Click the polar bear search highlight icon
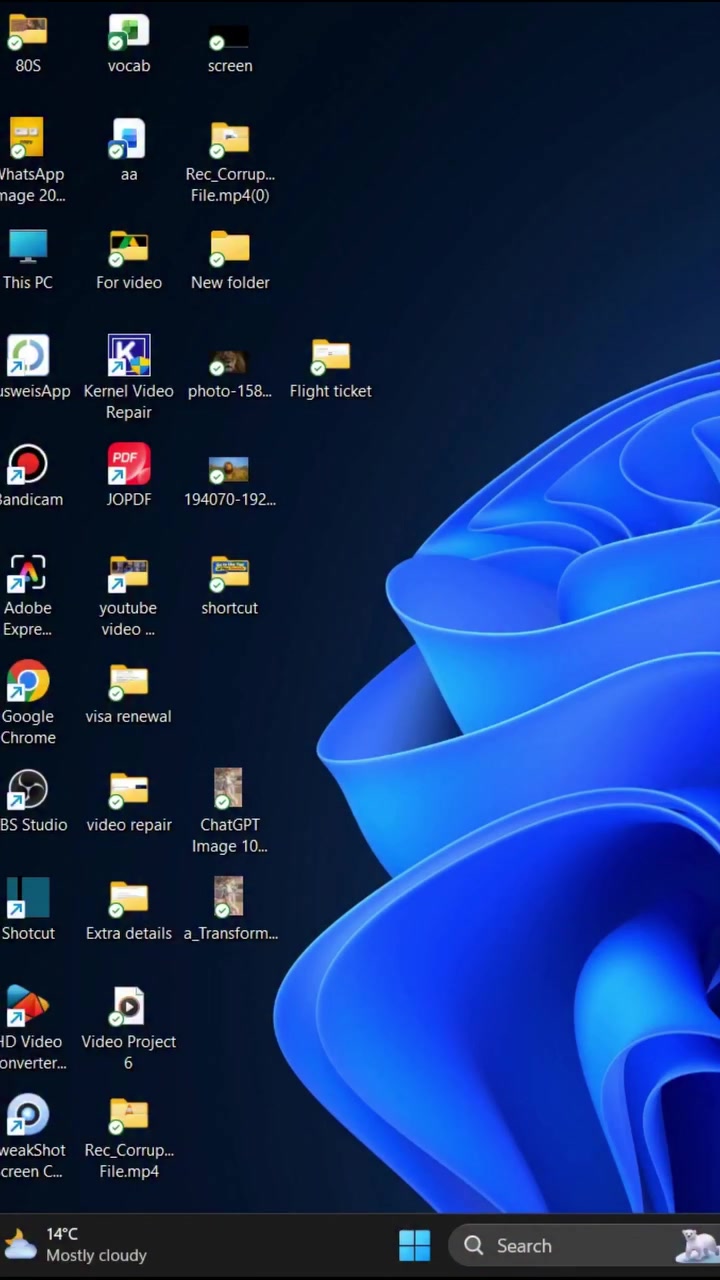The height and width of the screenshot is (1280, 720). (697, 1245)
